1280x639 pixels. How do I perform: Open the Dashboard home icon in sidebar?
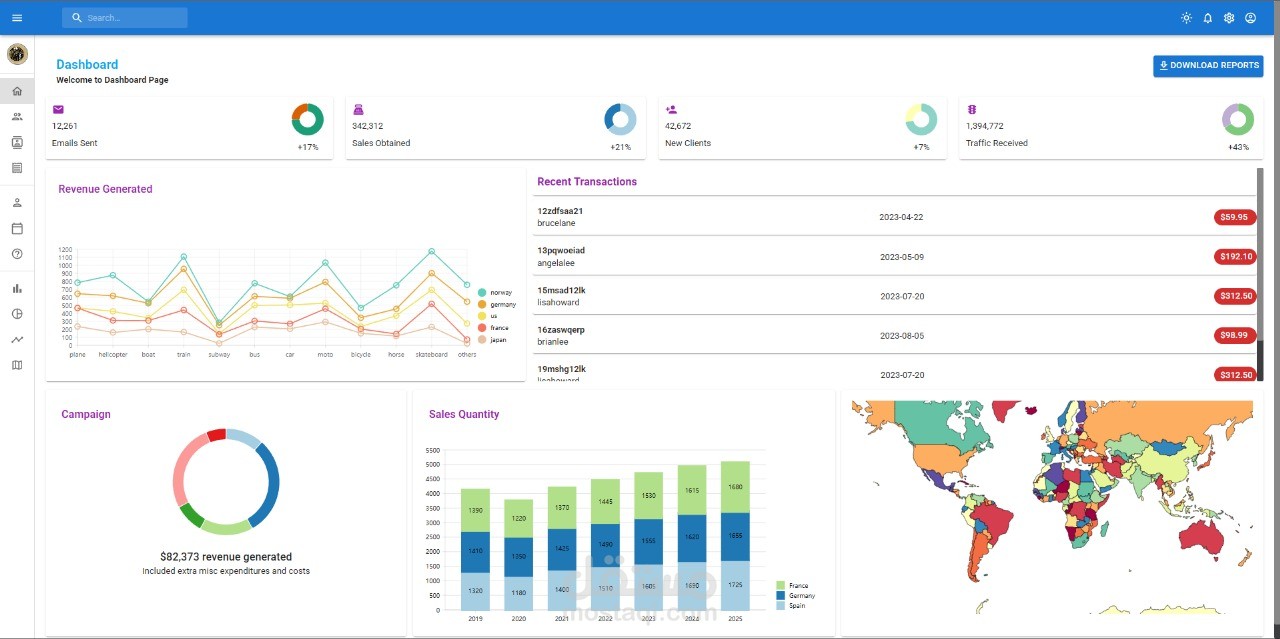pos(16,91)
